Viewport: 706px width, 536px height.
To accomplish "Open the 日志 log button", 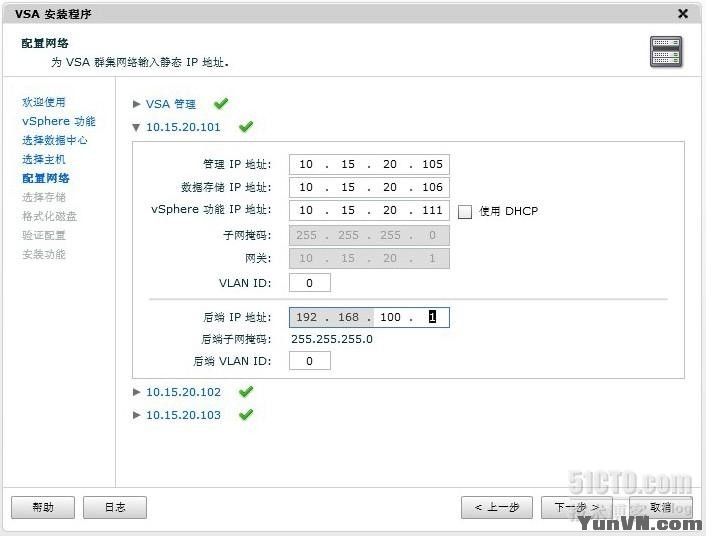I will (x=115, y=507).
